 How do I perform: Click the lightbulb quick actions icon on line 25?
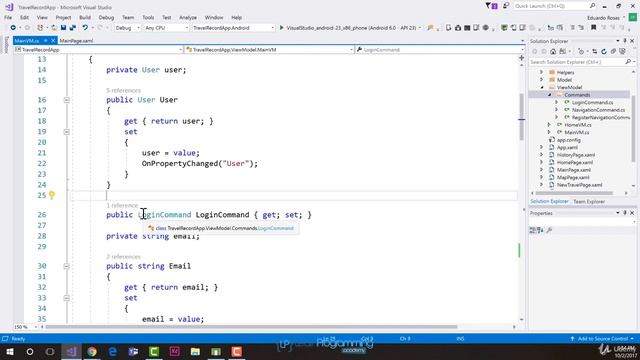coord(52,195)
